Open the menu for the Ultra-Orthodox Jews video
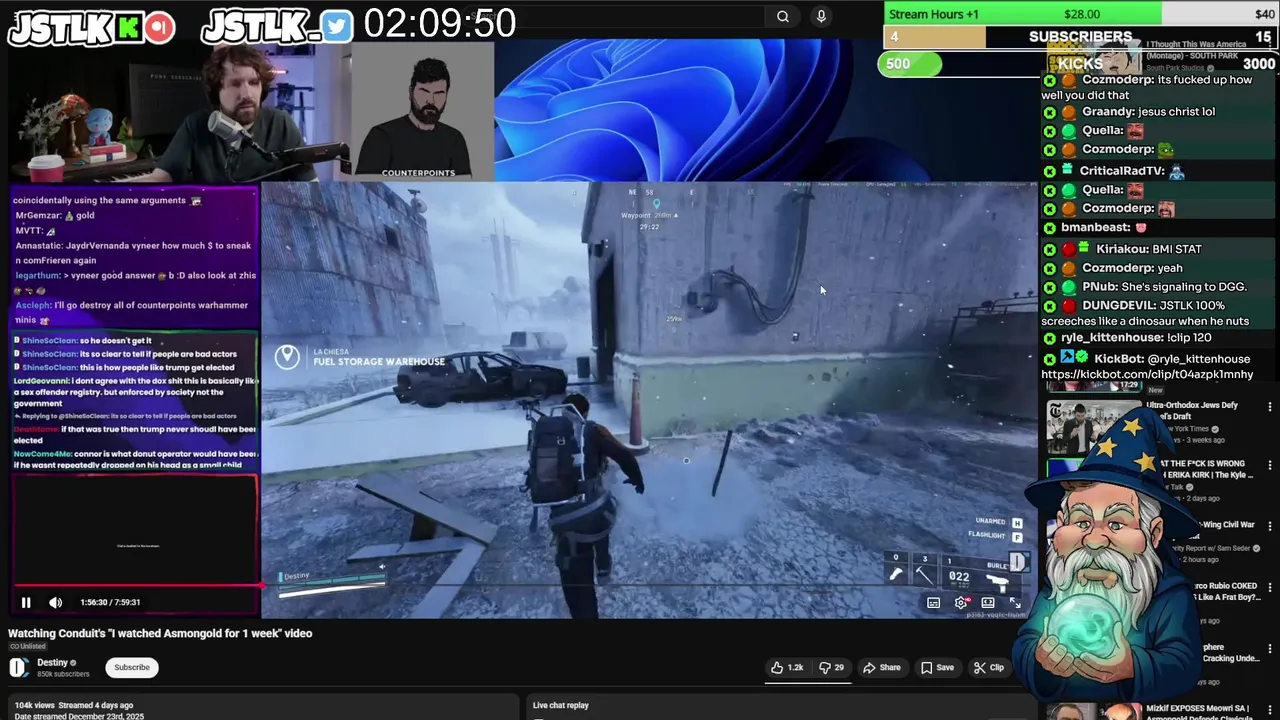This screenshot has width=1280, height=720. [x=1270, y=407]
